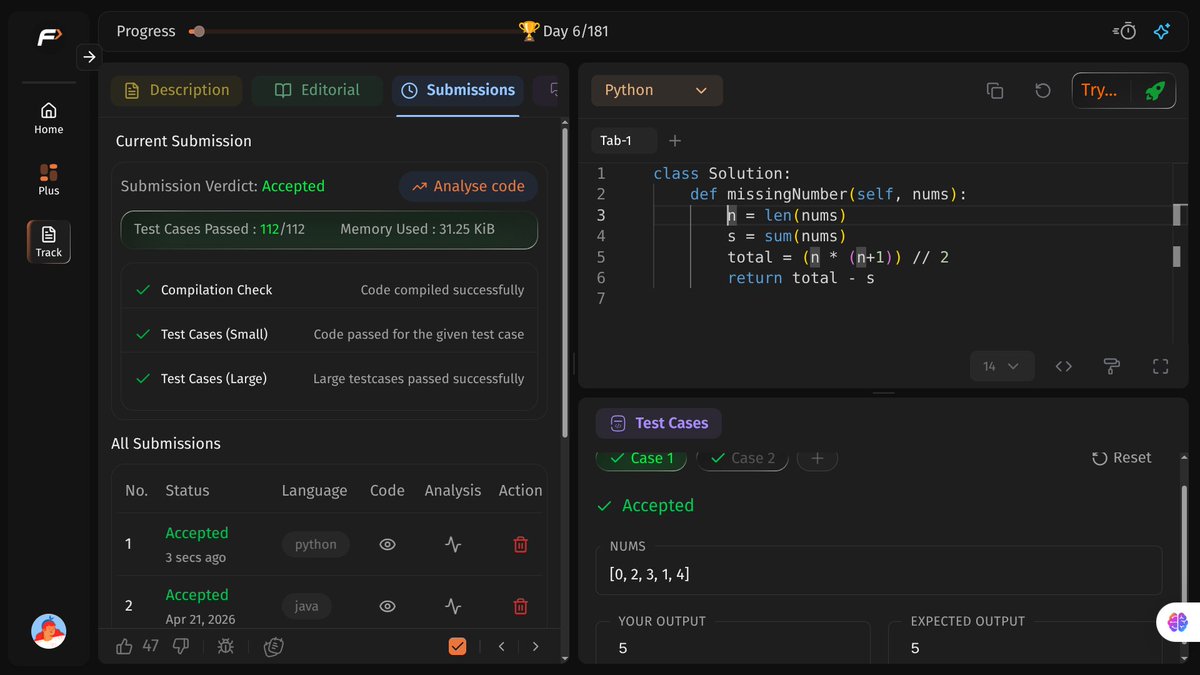Open the timer stopwatch icon
Viewport: 1200px width, 675px height.
tap(1124, 31)
